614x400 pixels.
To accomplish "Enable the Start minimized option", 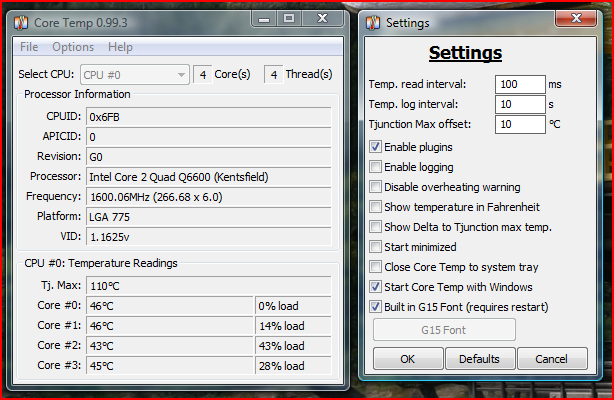I will 375,247.
